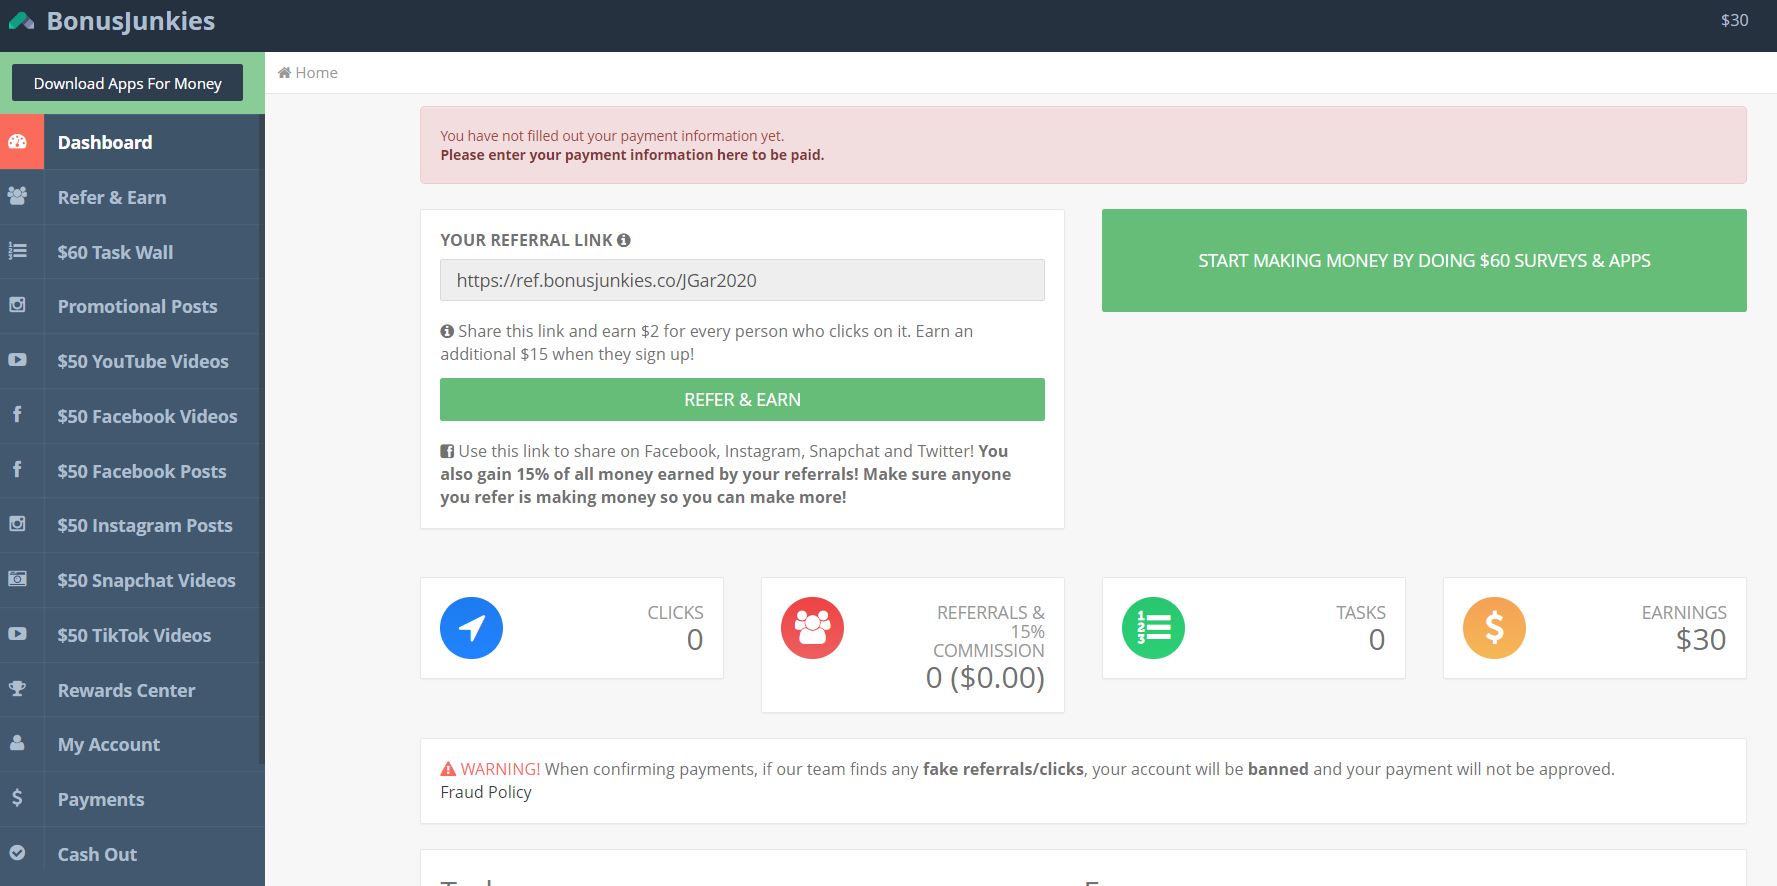Click the red warning triangle icon

(448, 769)
